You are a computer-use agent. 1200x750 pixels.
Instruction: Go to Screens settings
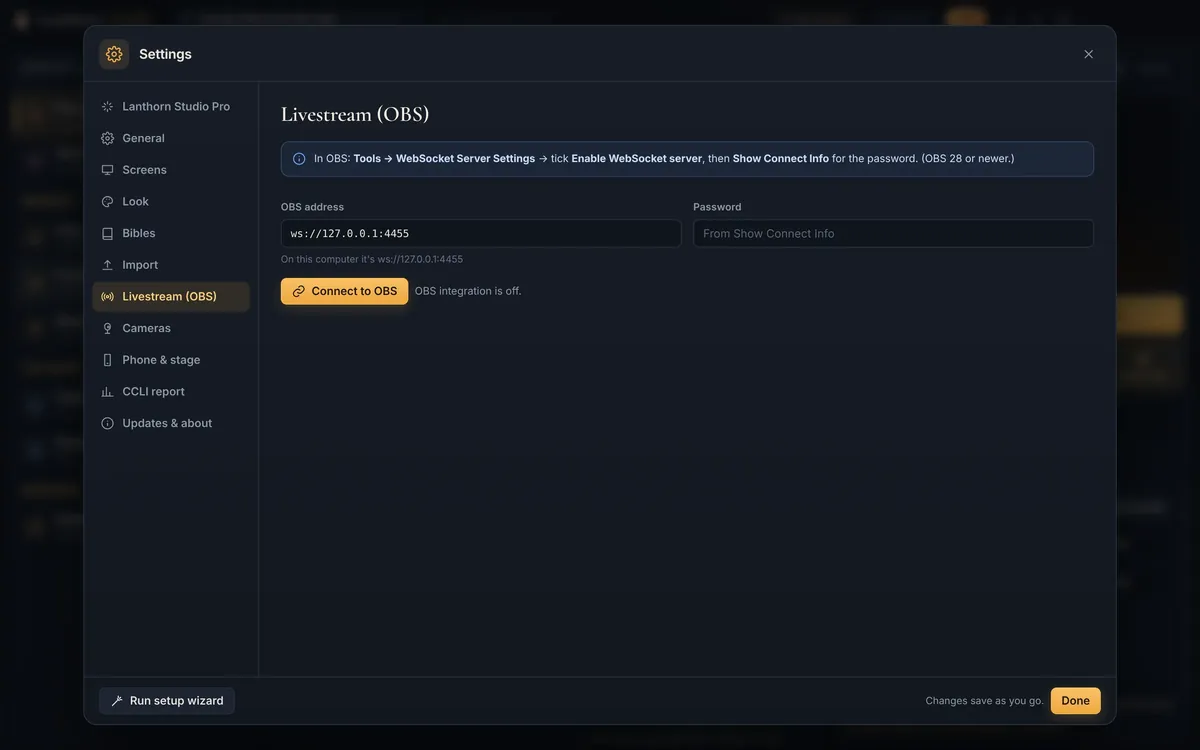tap(171, 170)
